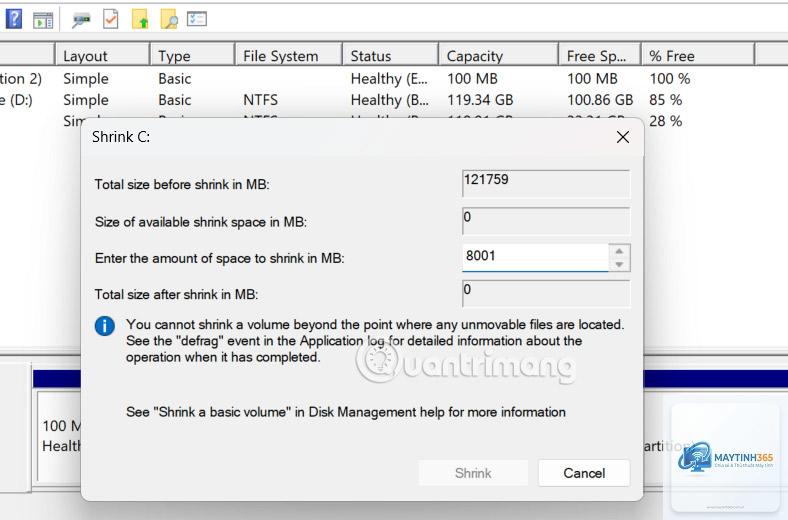Click the blue info icon in Shrink dialog
Image resolution: width=788 pixels, height=520 pixels.
tap(105, 326)
